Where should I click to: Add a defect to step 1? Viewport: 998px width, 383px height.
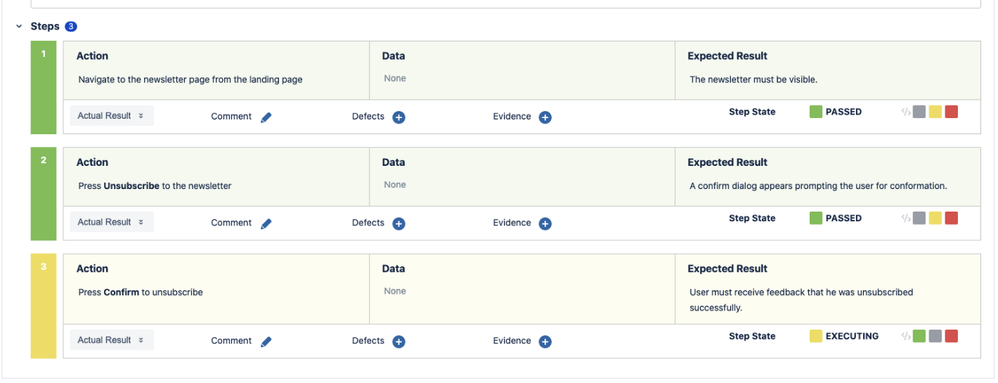pos(399,117)
